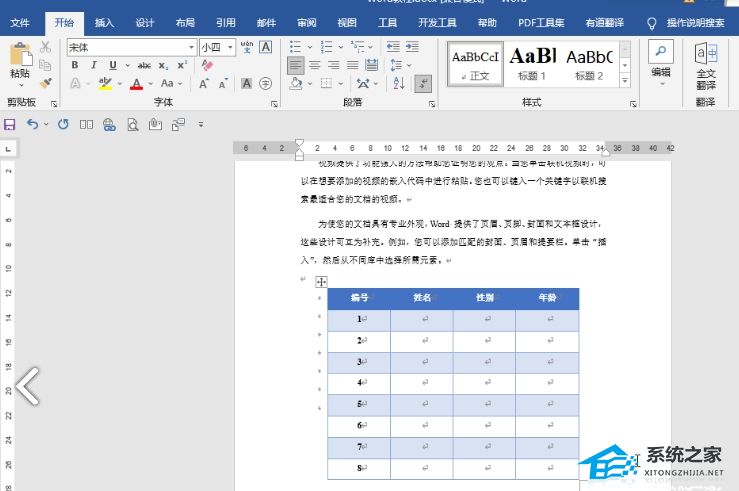
Task: Toggle subscript formatting
Action: click(x=163, y=65)
